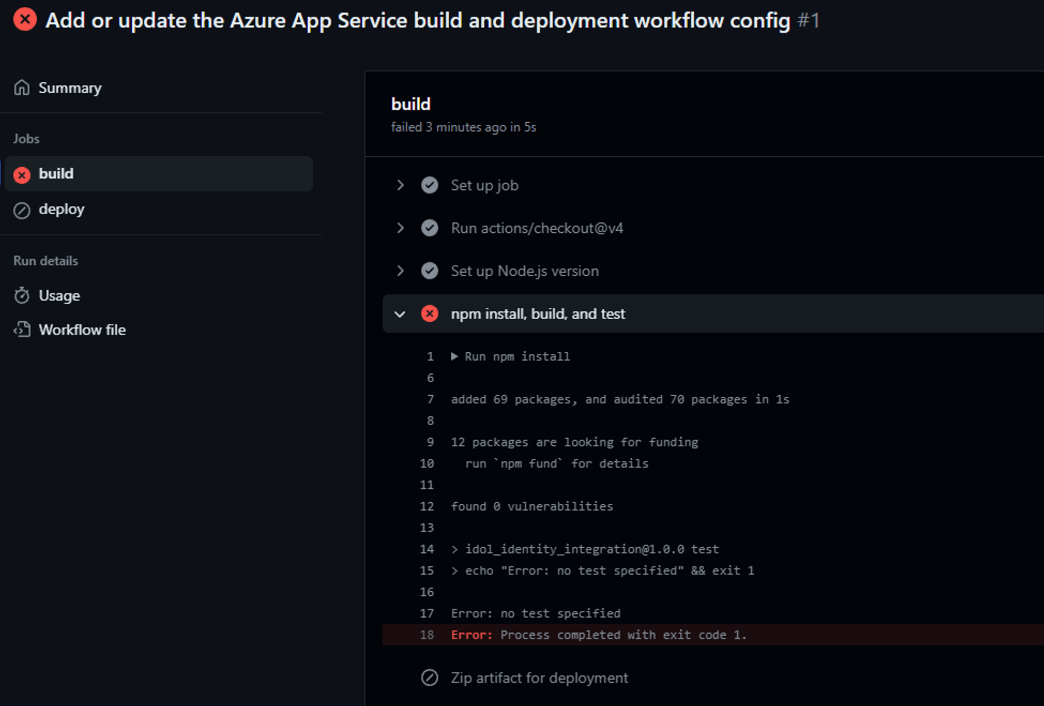
Task: Select the deploy job
Action: 61,209
